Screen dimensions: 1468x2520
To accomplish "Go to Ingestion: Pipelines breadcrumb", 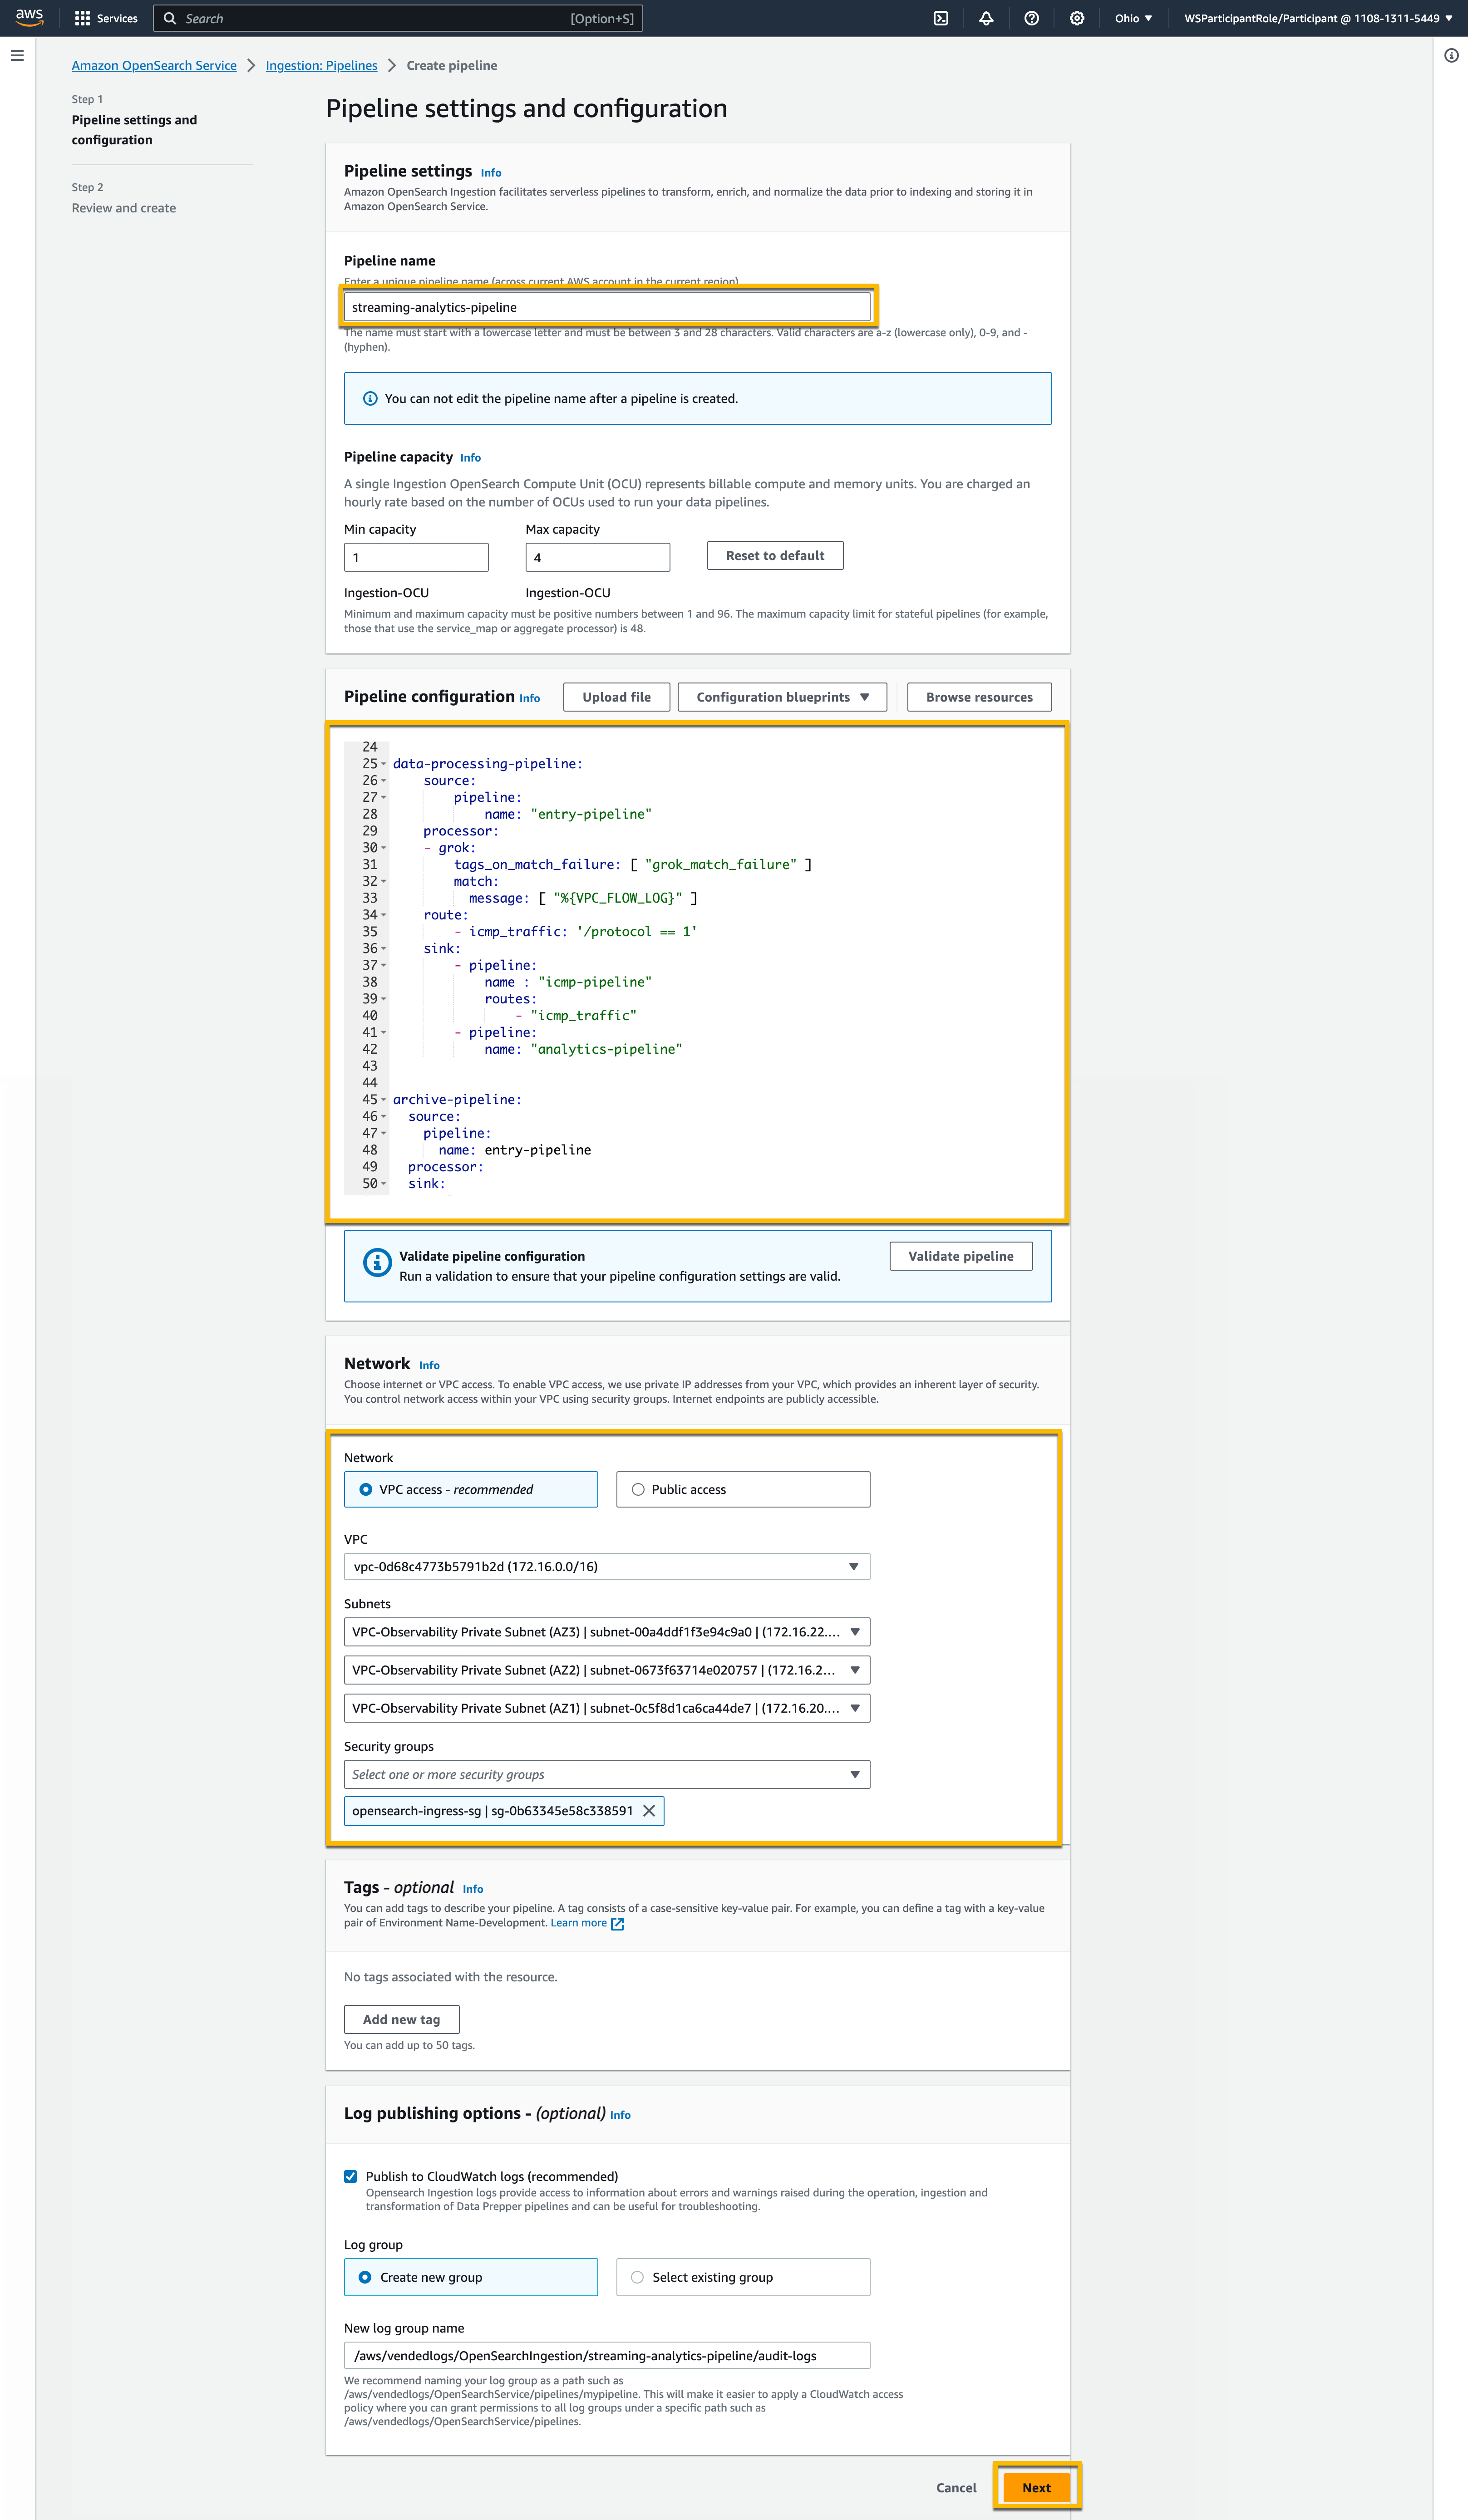I will pyautogui.click(x=321, y=65).
